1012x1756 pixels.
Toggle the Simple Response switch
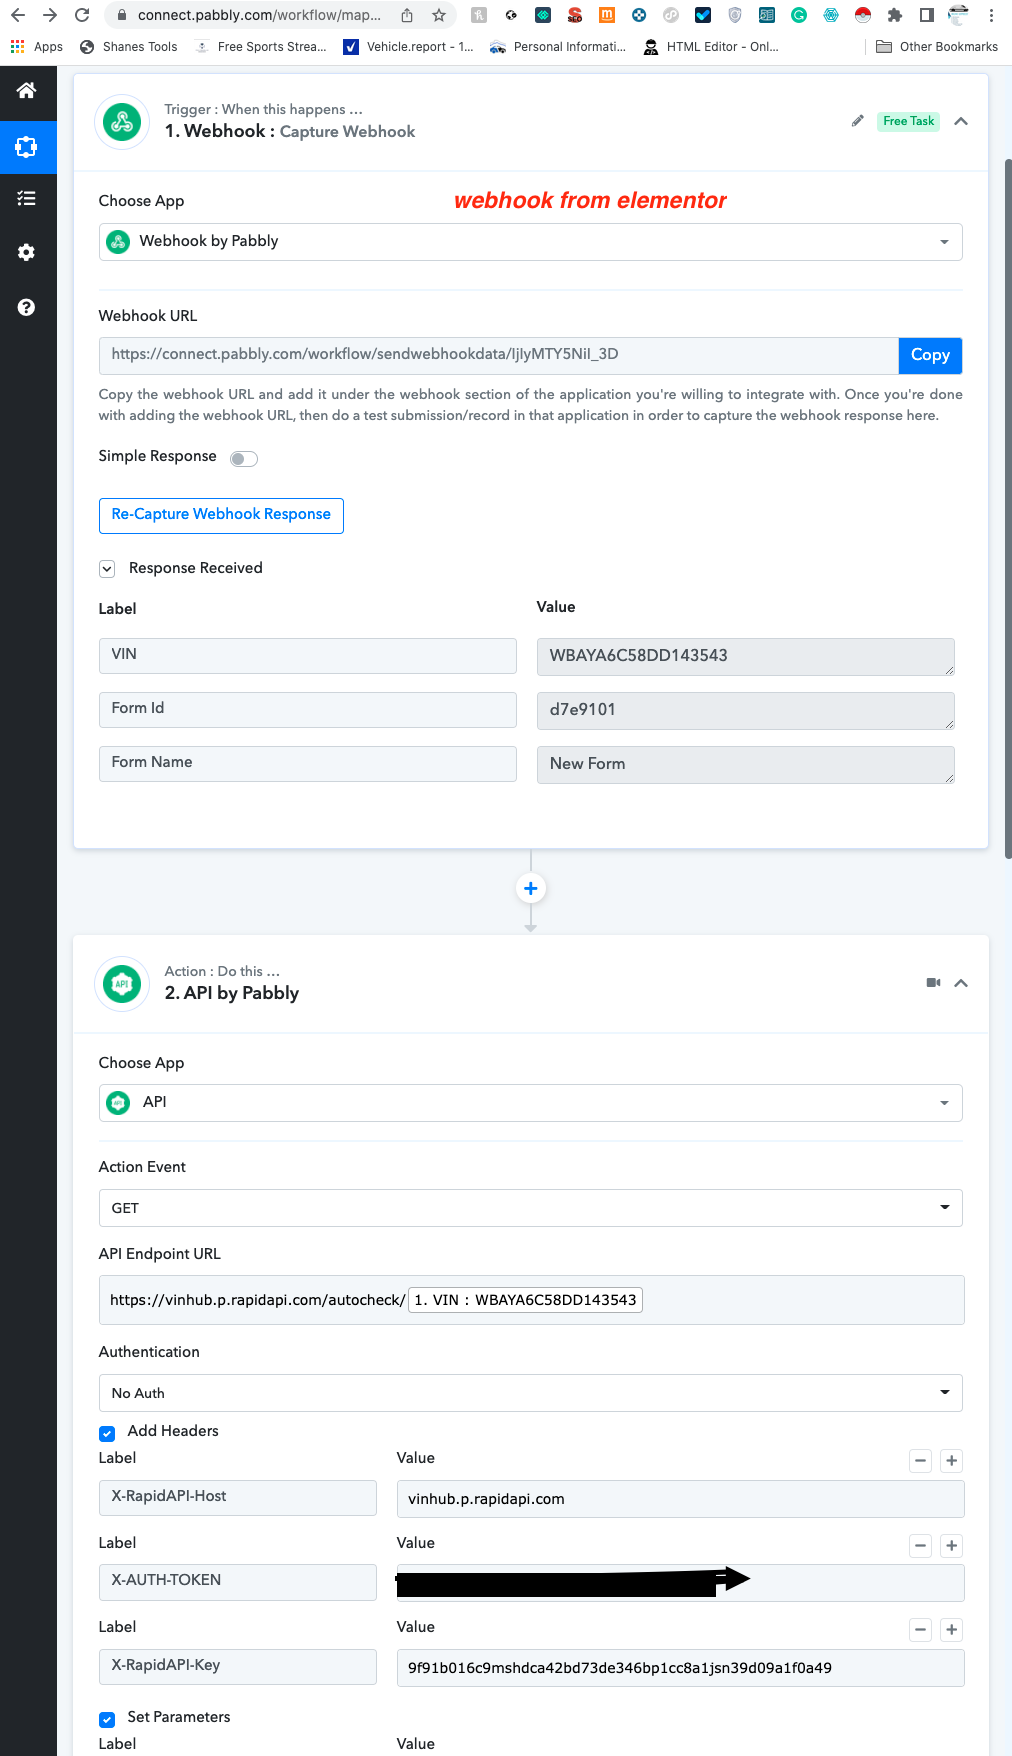[244, 459]
